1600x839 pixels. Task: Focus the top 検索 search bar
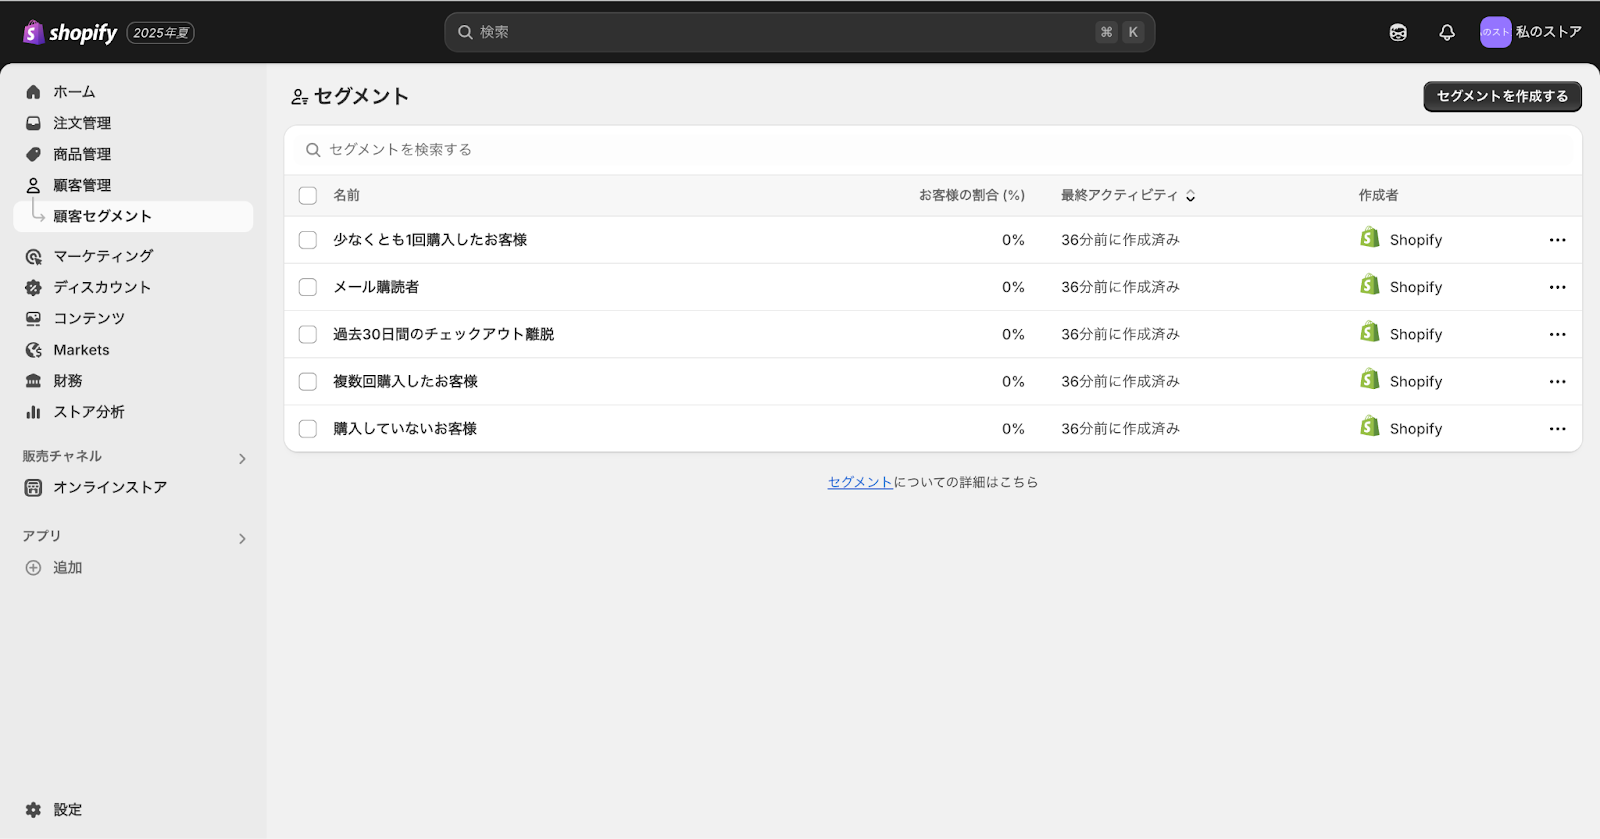[x=800, y=32]
